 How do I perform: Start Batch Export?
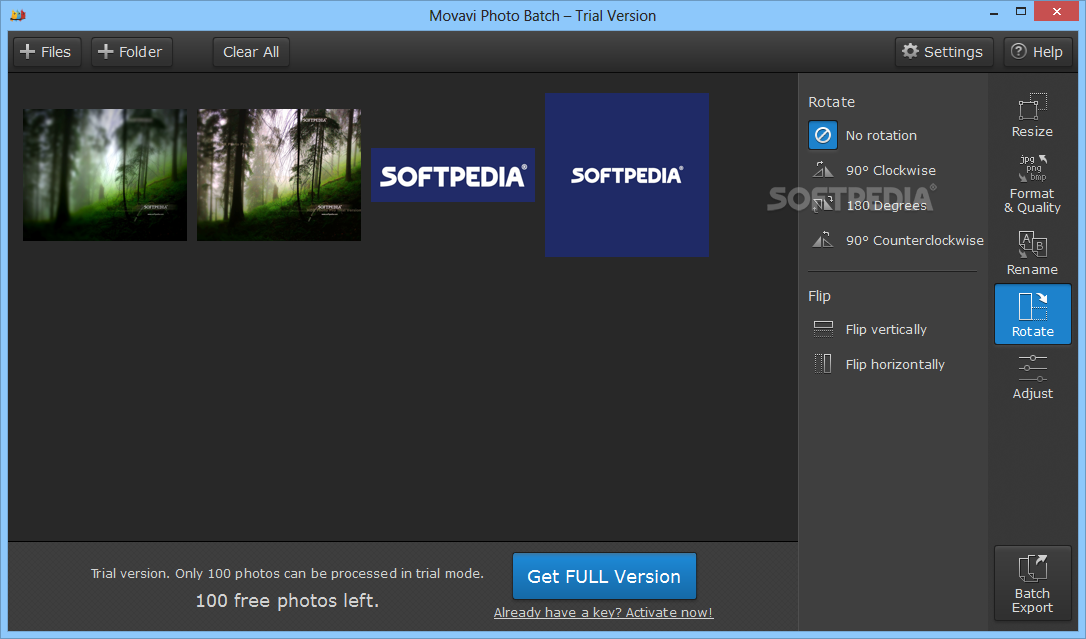coord(1032,583)
